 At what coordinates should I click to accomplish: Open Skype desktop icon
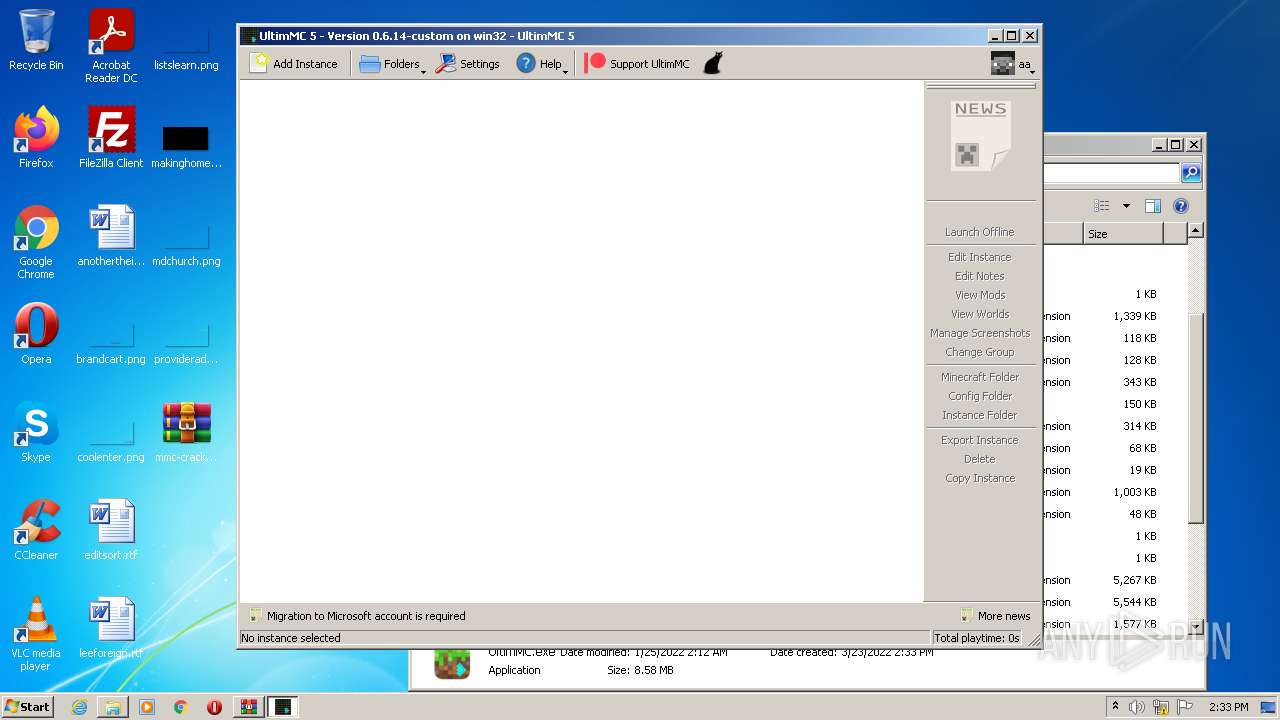[36, 432]
